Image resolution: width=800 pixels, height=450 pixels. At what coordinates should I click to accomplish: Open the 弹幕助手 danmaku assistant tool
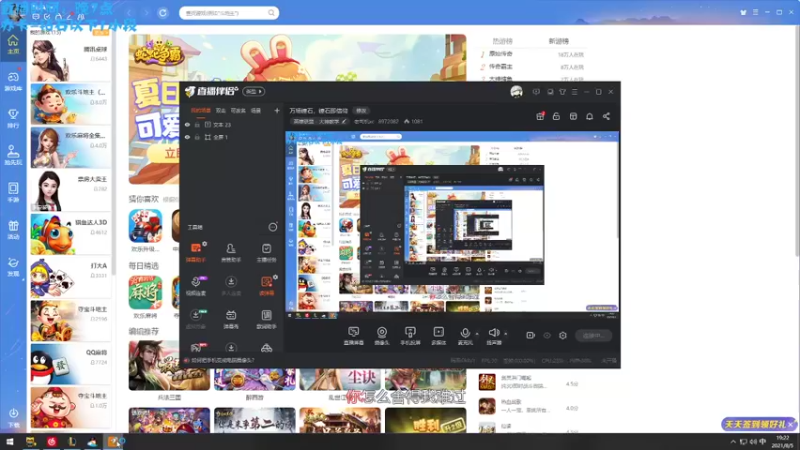click(x=196, y=252)
